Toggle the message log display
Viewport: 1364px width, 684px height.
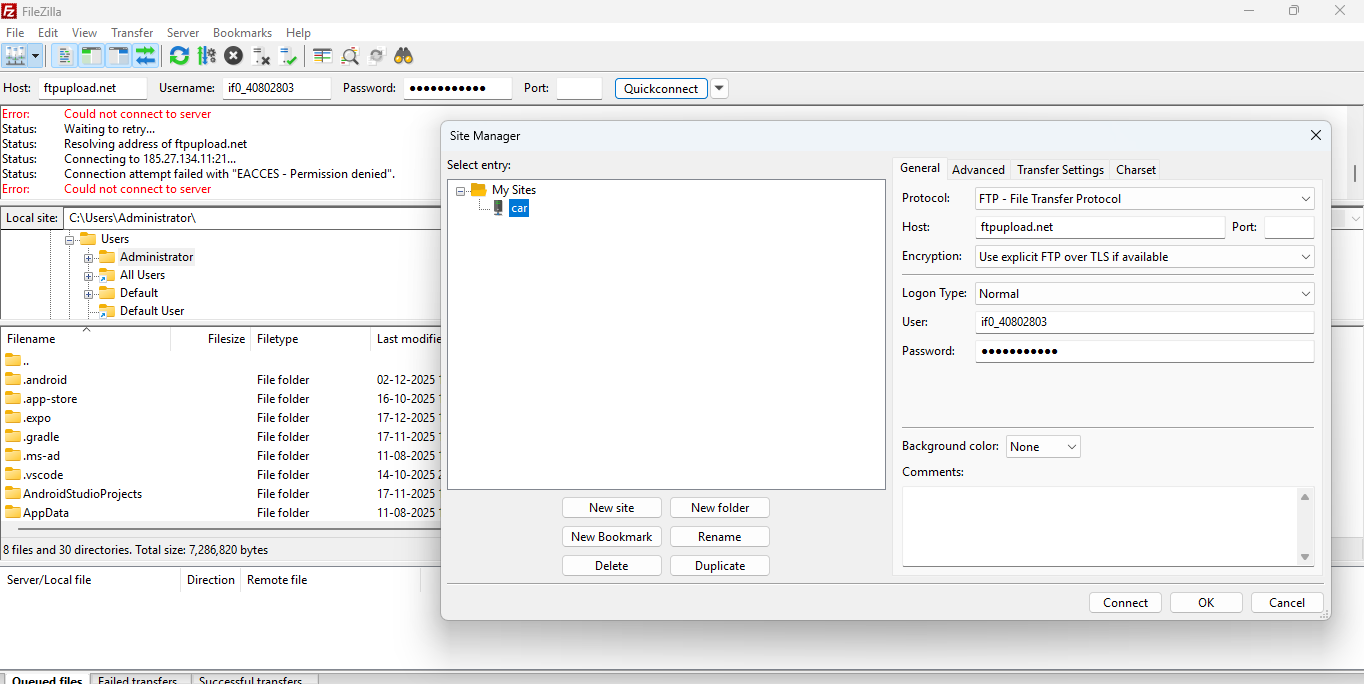click(64, 56)
